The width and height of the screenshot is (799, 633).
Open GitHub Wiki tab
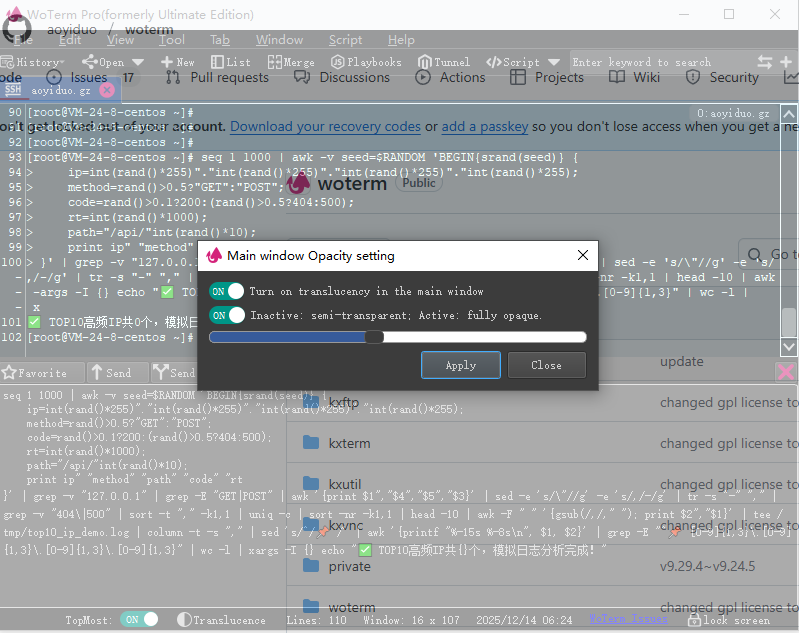click(634, 77)
